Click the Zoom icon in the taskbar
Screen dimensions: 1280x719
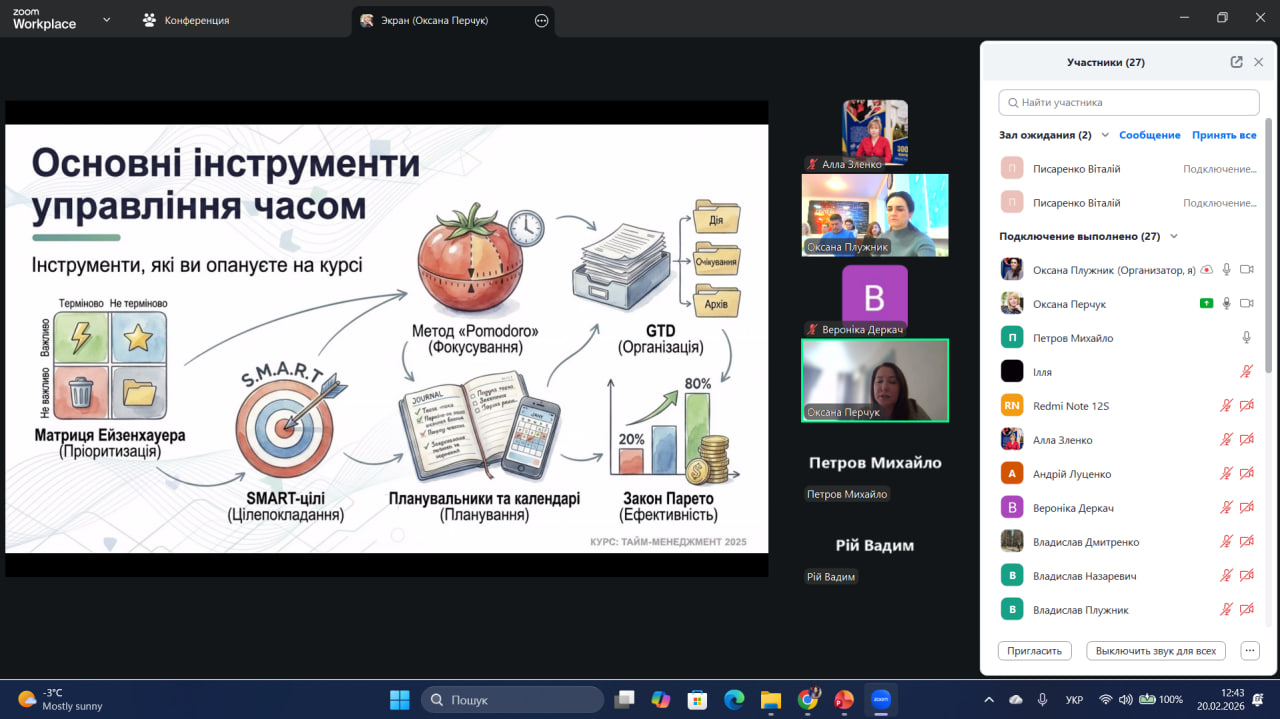click(881, 699)
